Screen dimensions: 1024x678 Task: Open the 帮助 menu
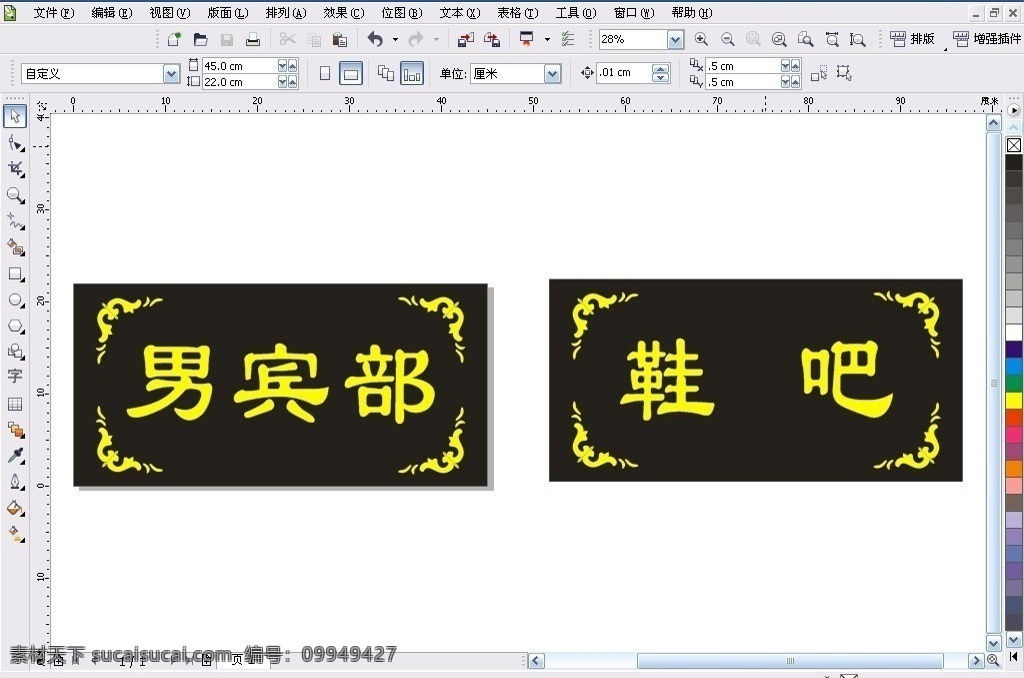point(692,13)
